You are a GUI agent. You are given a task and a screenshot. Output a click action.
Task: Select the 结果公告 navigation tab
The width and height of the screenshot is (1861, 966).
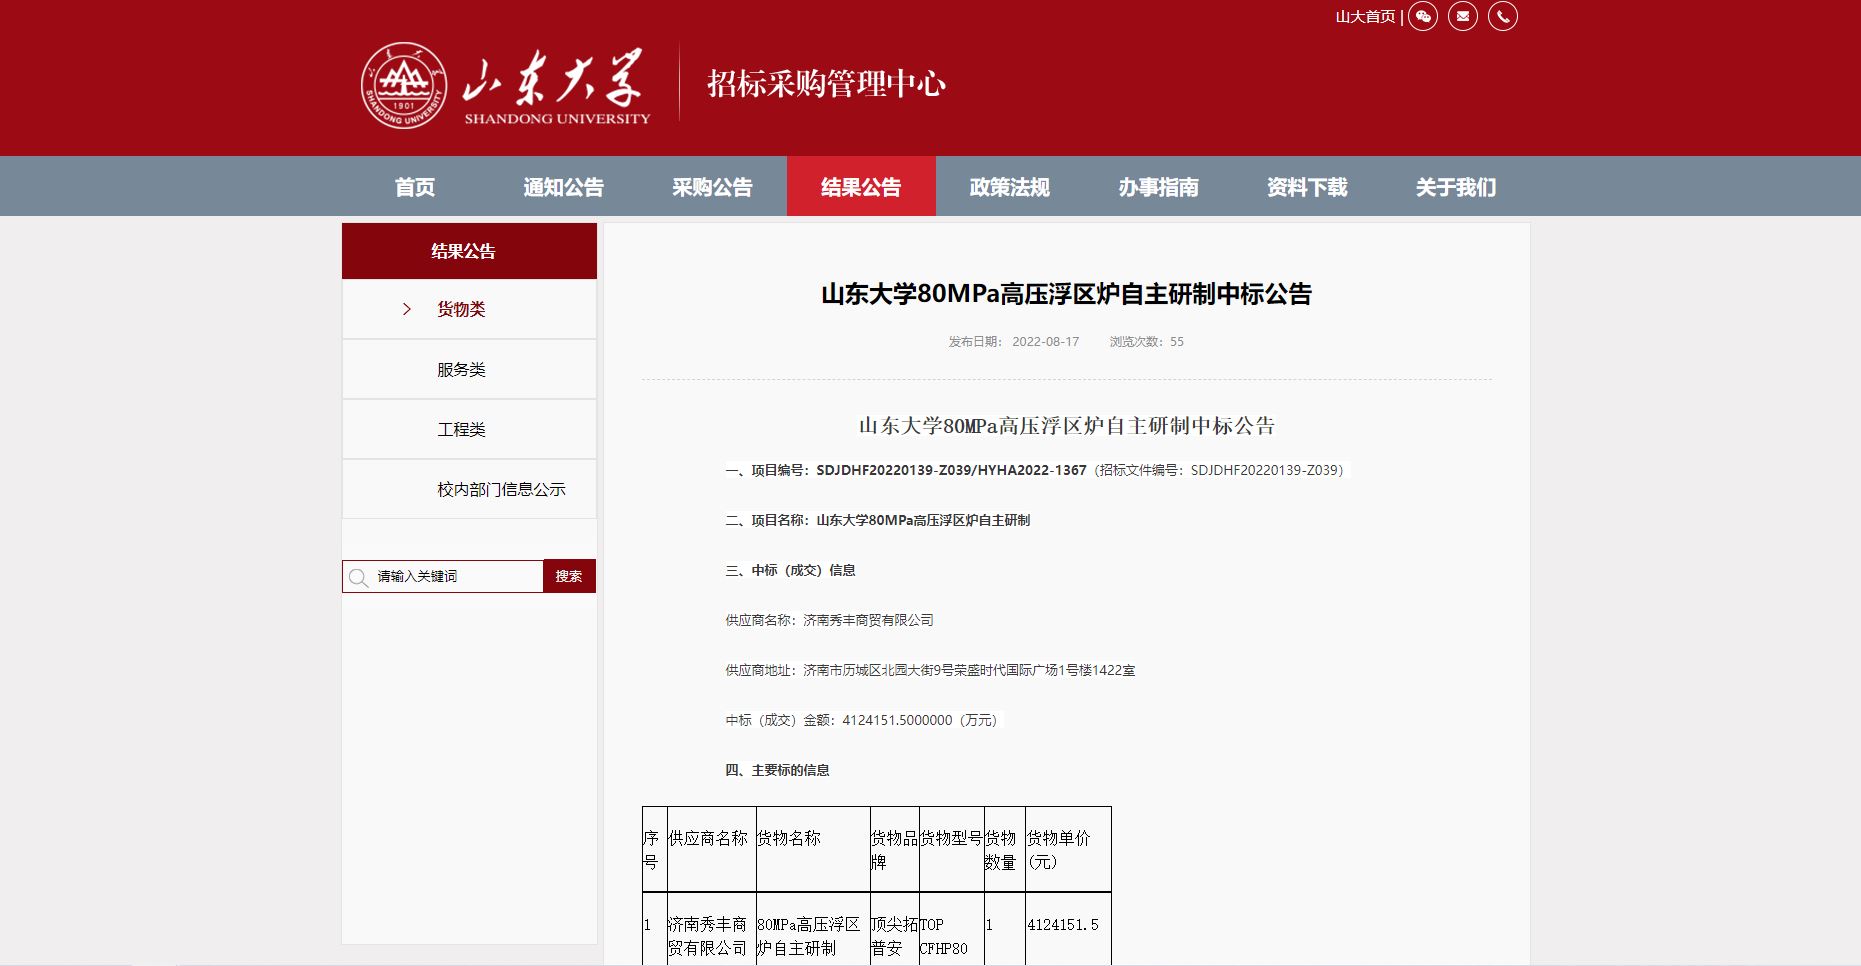[x=861, y=187]
